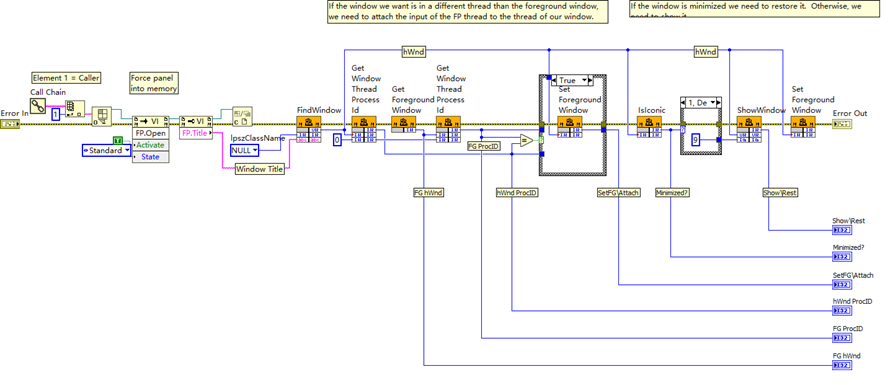The width and height of the screenshot is (888, 385).
Task: Click the lpszClassName label
Action: (x=258, y=138)
